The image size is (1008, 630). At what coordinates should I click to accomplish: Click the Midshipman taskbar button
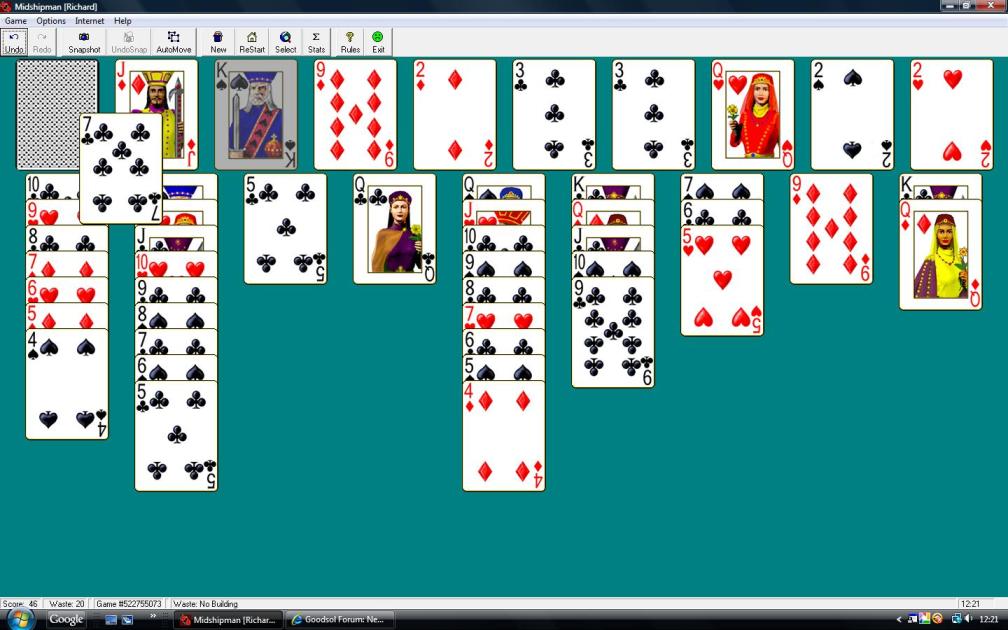pyautogui.click(x=230, y=620)
